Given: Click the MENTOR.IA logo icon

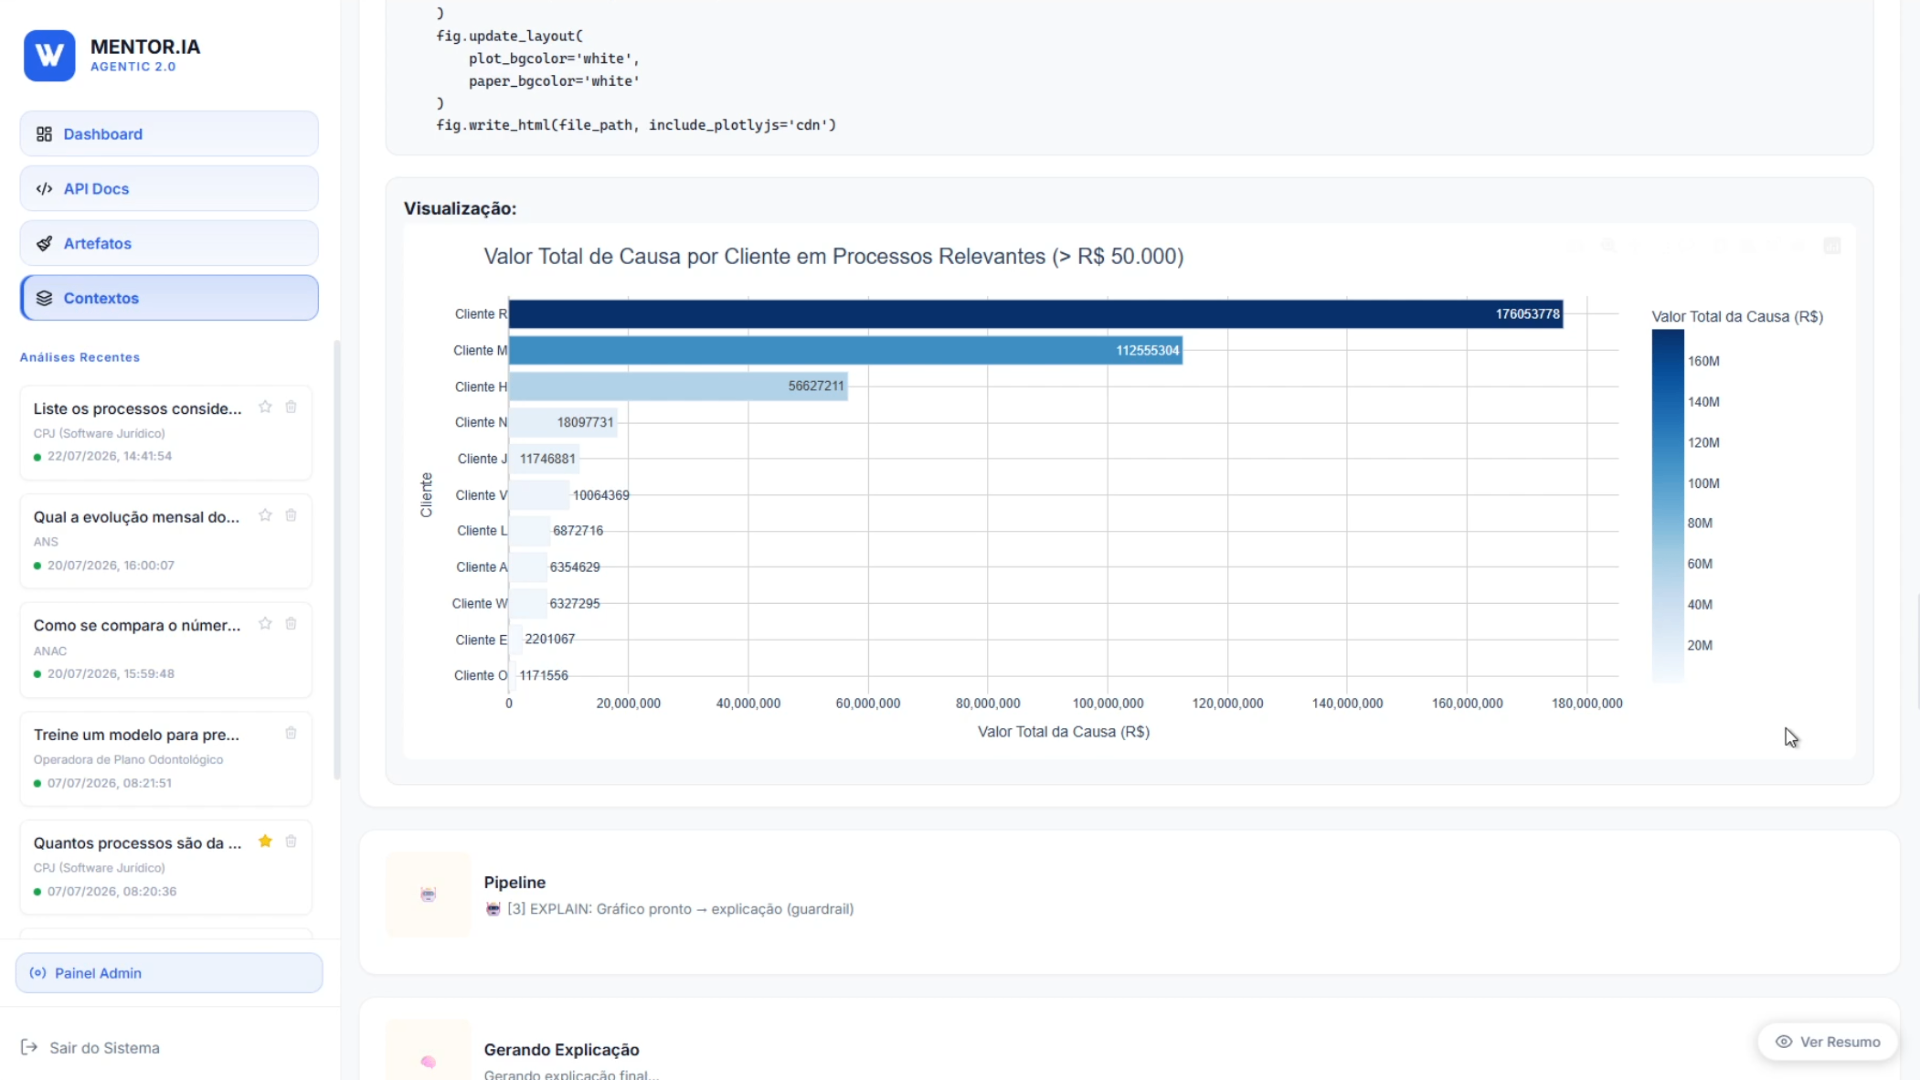Looking at the screenshot, I should pos(49,55).
